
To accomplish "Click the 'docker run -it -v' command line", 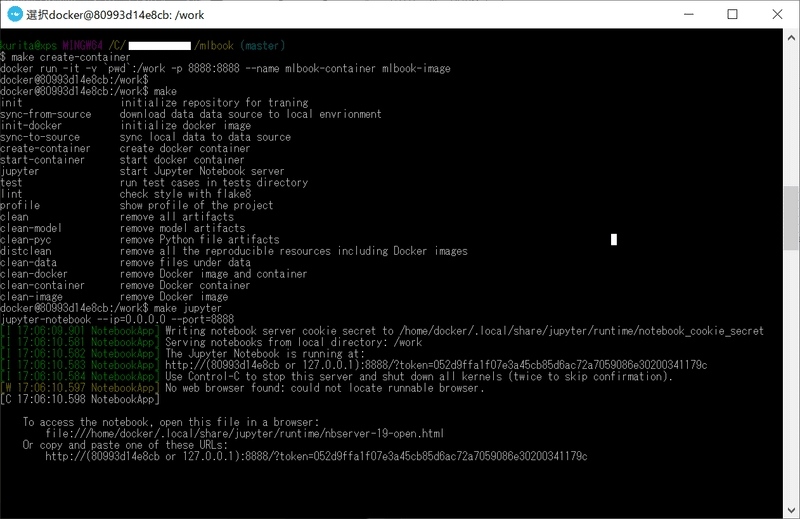I will (x=225, y=68).
